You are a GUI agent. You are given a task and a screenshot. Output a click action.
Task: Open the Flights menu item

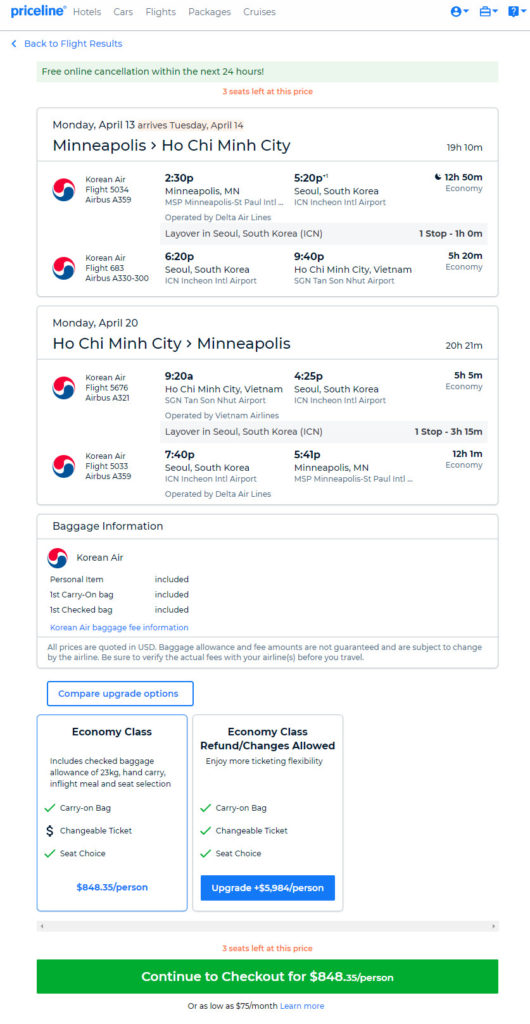pos(161,12)
